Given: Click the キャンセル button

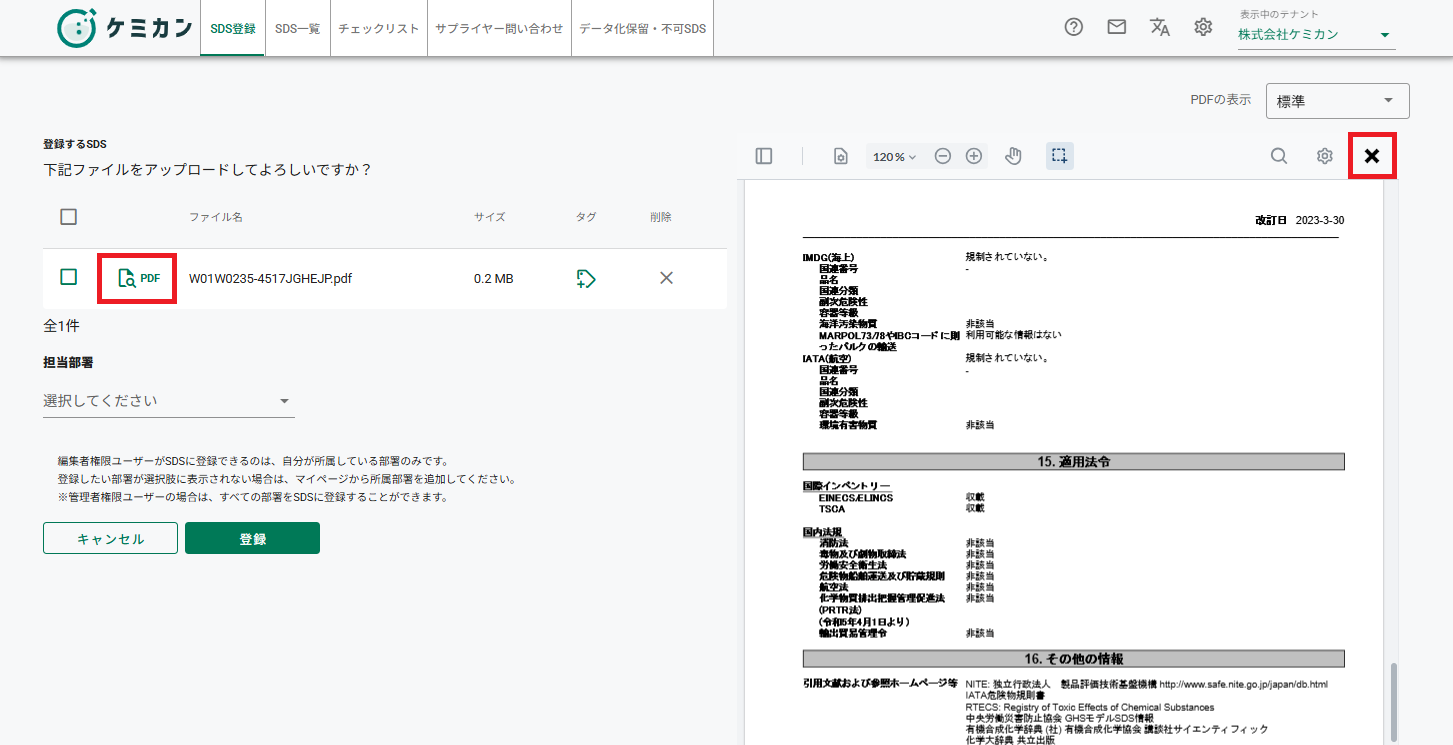Looking at the screenshot, I should tap(110, 538).
